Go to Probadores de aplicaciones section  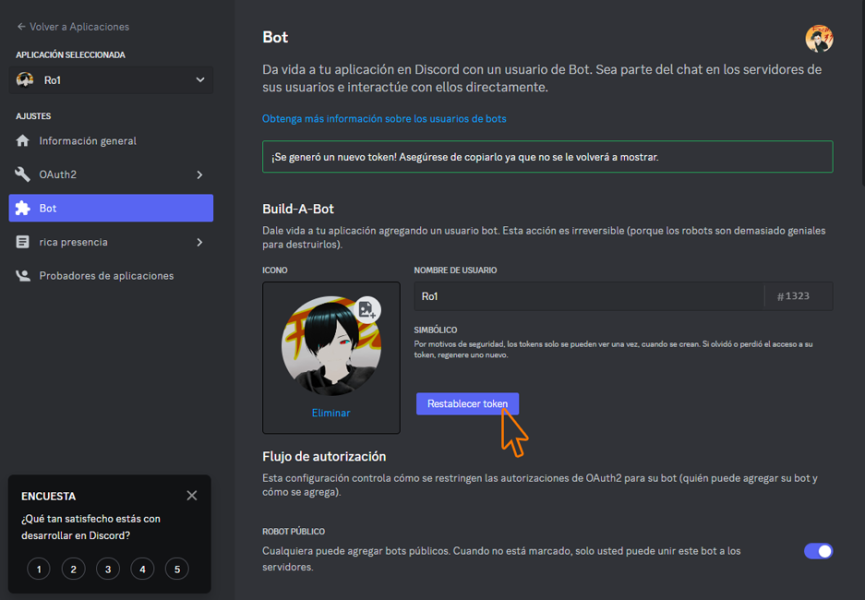click(x=106, y=276)
